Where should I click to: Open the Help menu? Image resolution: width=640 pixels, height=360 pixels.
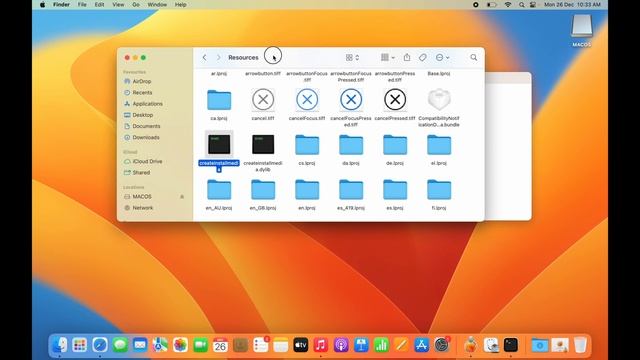[x=180, y=4]
